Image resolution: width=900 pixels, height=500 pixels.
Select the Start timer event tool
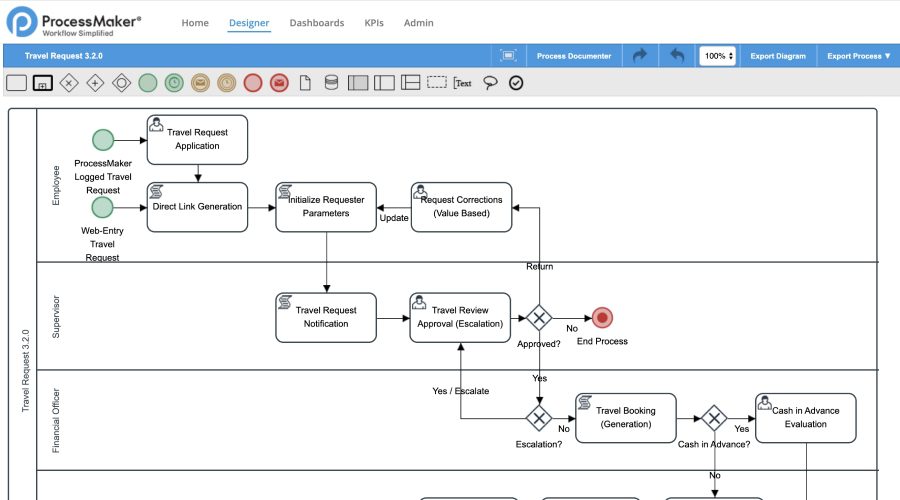click(x=174, y=83)
